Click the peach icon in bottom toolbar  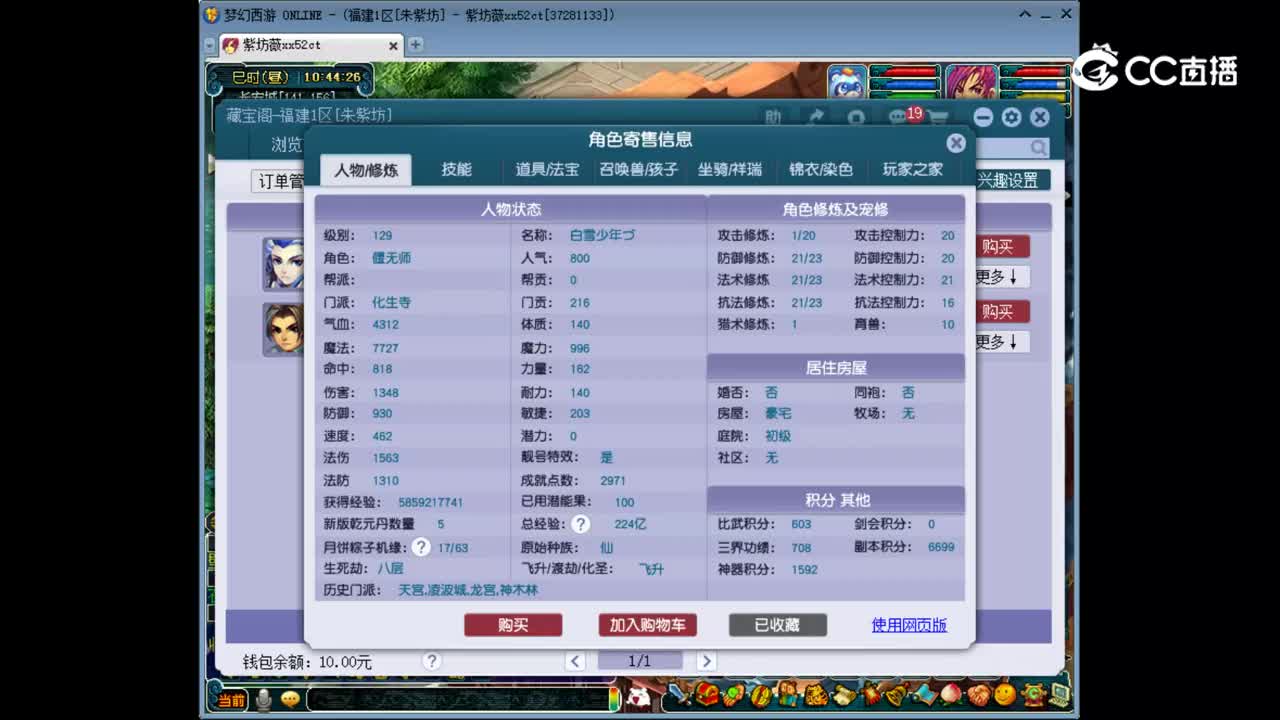pos(951,694)
